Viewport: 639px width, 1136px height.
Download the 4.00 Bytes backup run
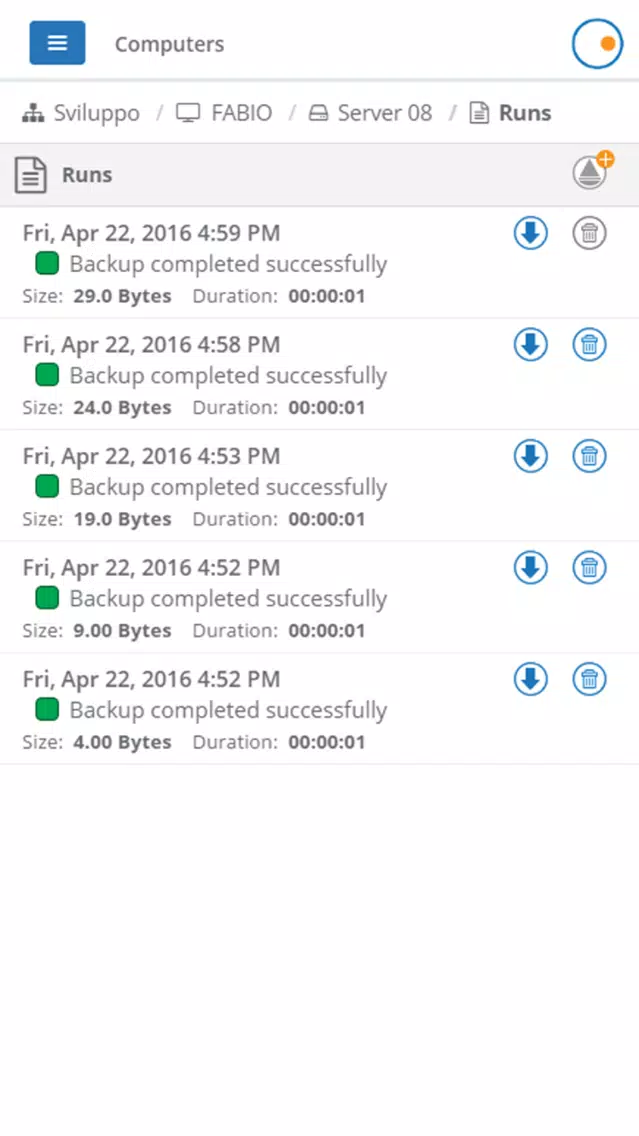pos(531,680)
